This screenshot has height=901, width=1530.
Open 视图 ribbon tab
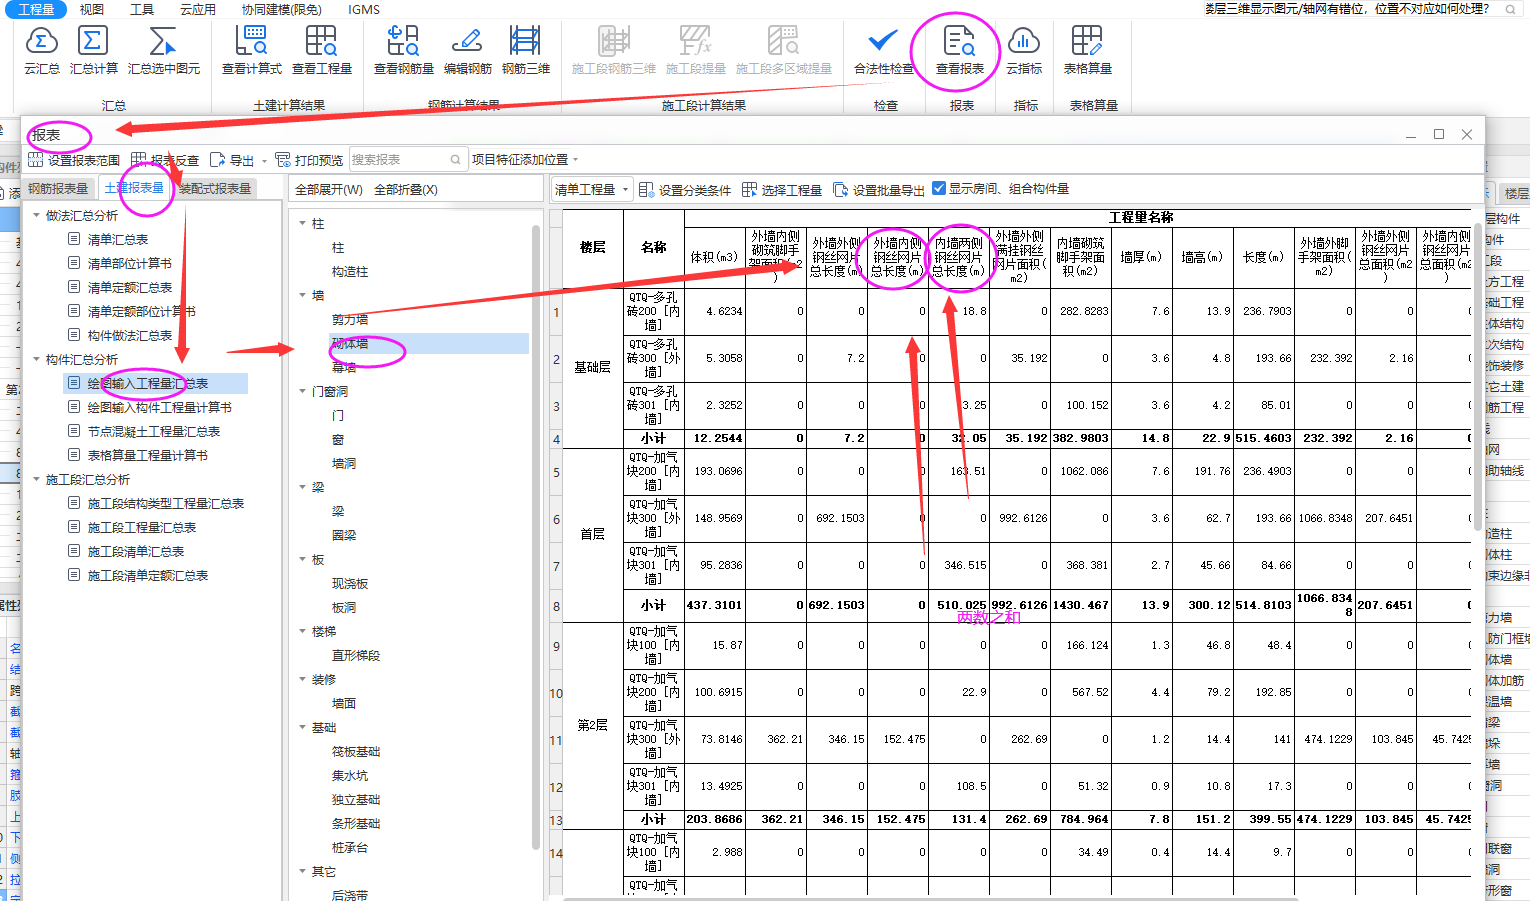tap(92, 9)
